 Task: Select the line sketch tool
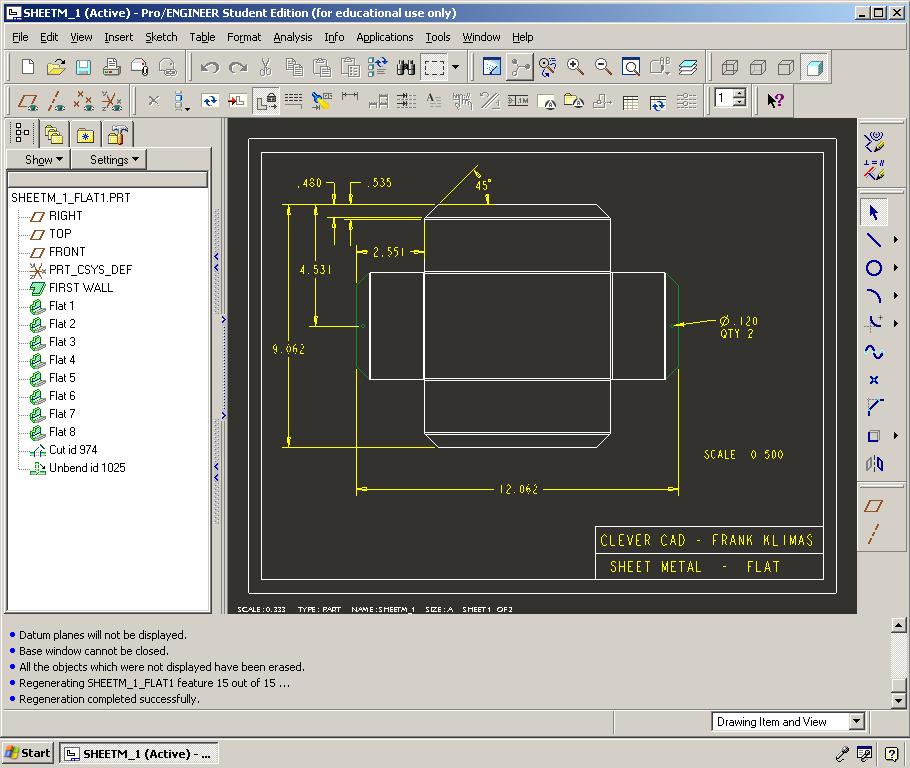tap(874, 240)
